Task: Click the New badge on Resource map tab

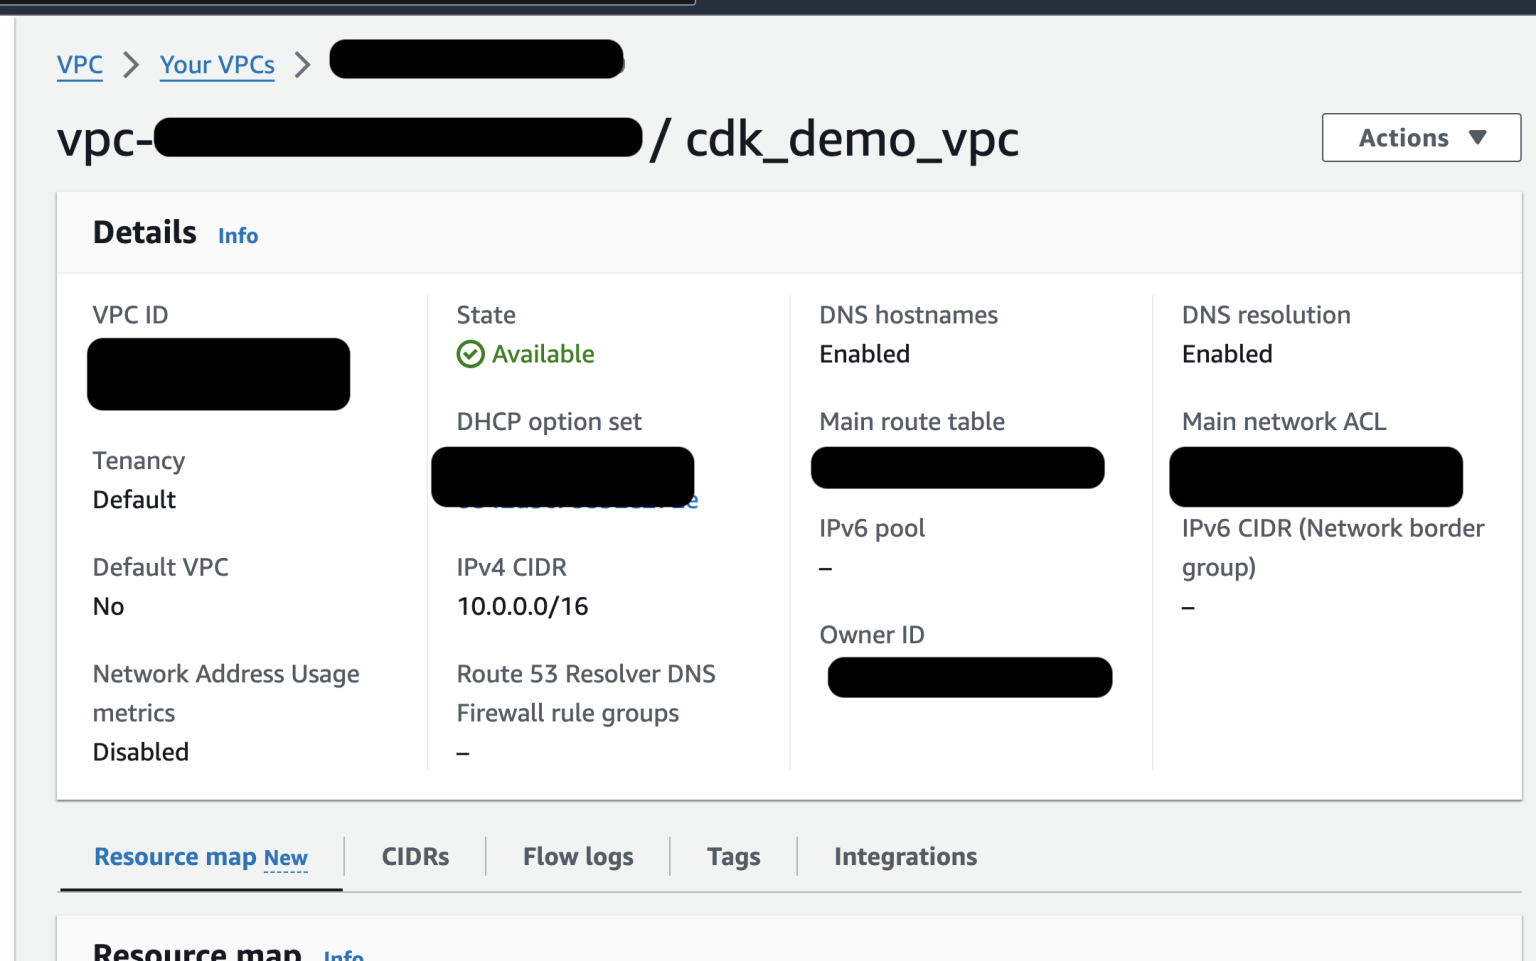Action: (x=285, y=858)
